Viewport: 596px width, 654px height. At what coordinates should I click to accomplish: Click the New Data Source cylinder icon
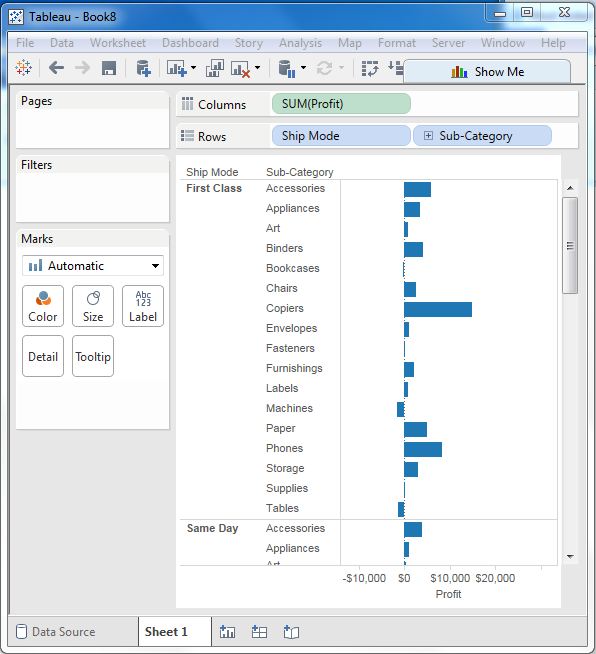click(143, 68)
